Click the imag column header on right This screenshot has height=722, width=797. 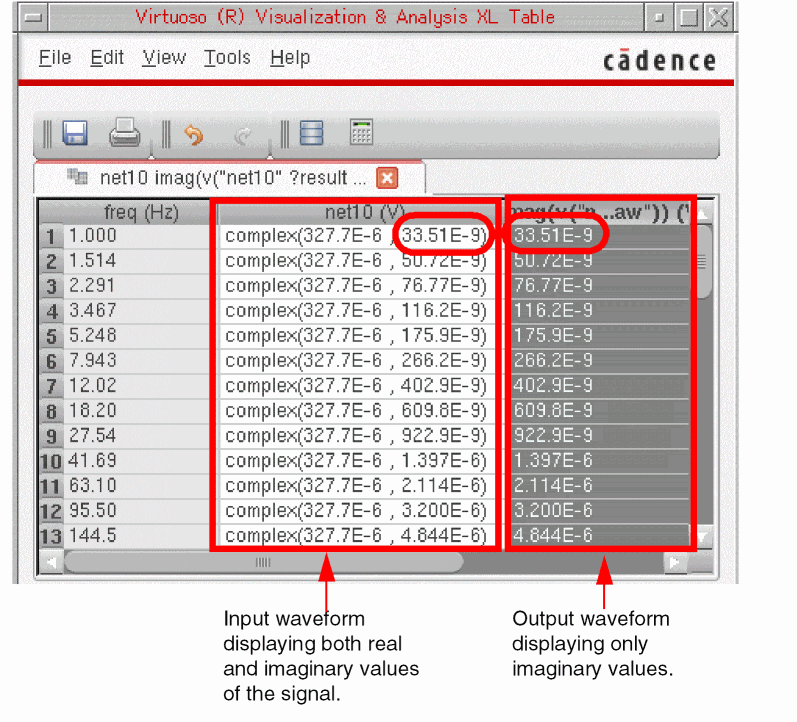(600, 213)
